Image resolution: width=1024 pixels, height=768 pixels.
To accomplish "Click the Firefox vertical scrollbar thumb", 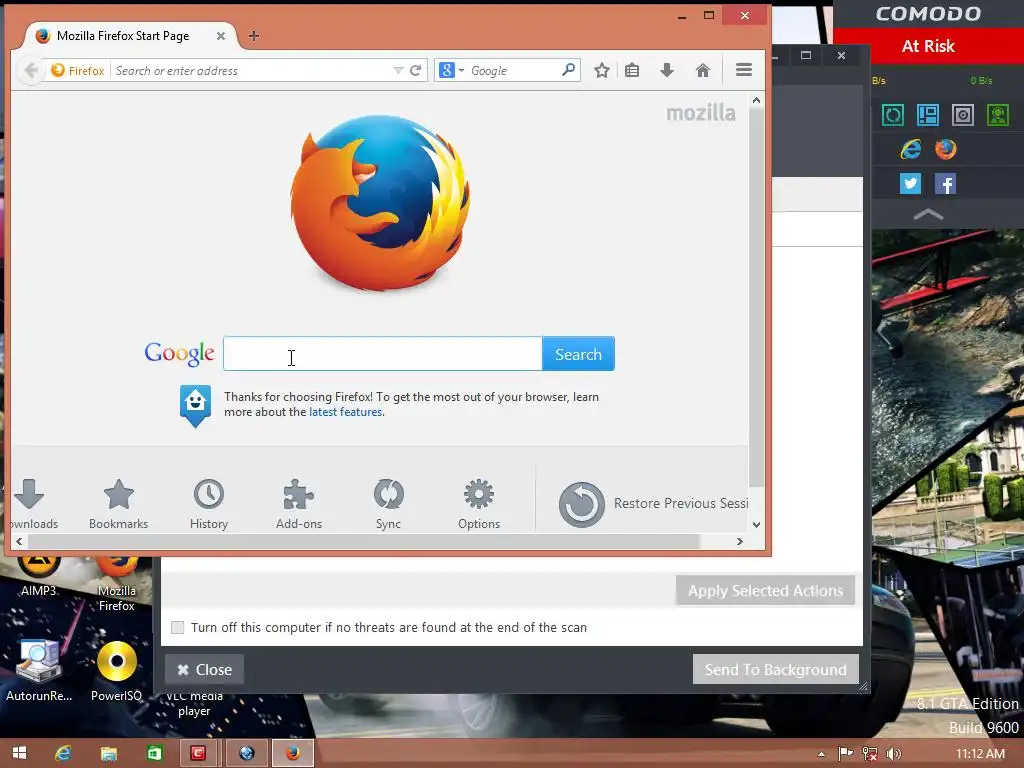I will tap(756, 297).
